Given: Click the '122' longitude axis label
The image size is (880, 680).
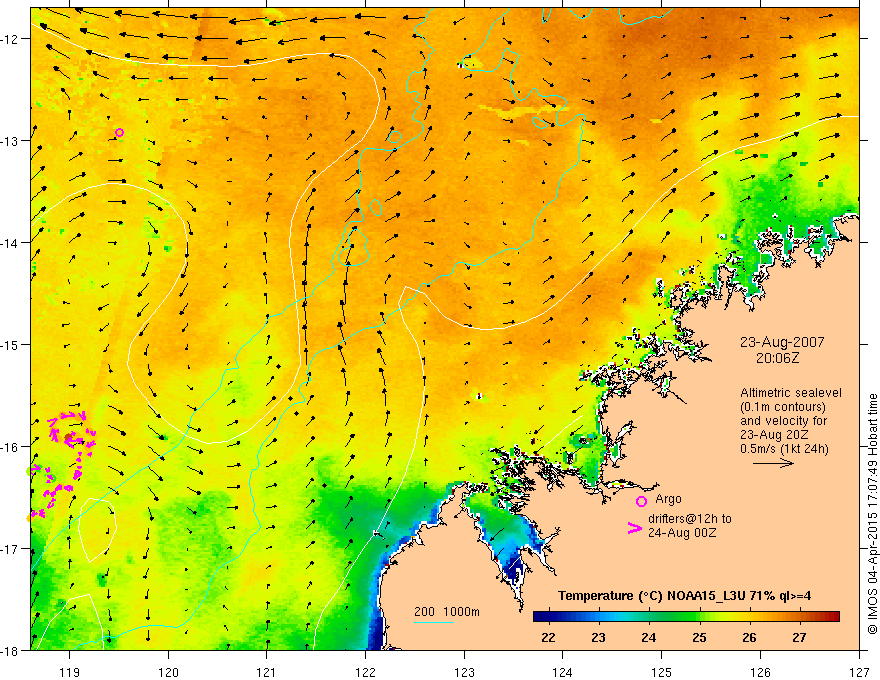Looking at the screenshot, I should pyautogui.click(x=365, y=672).
